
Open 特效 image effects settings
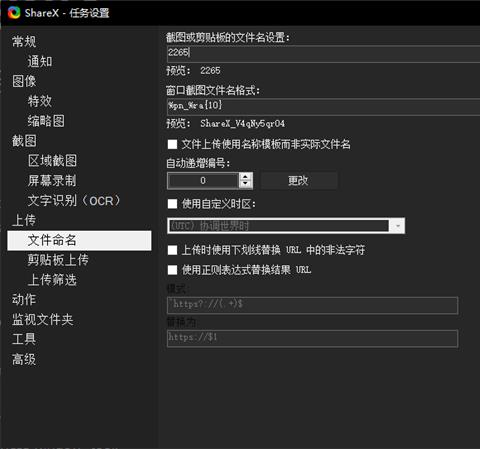click(40, 101)
